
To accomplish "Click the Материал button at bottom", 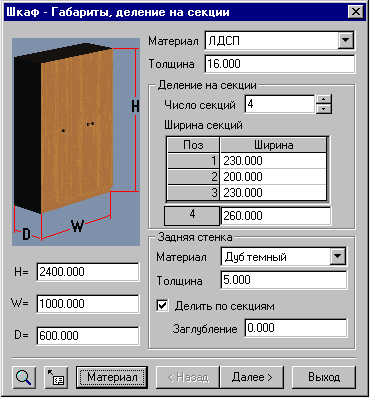I will click(112, 377).
